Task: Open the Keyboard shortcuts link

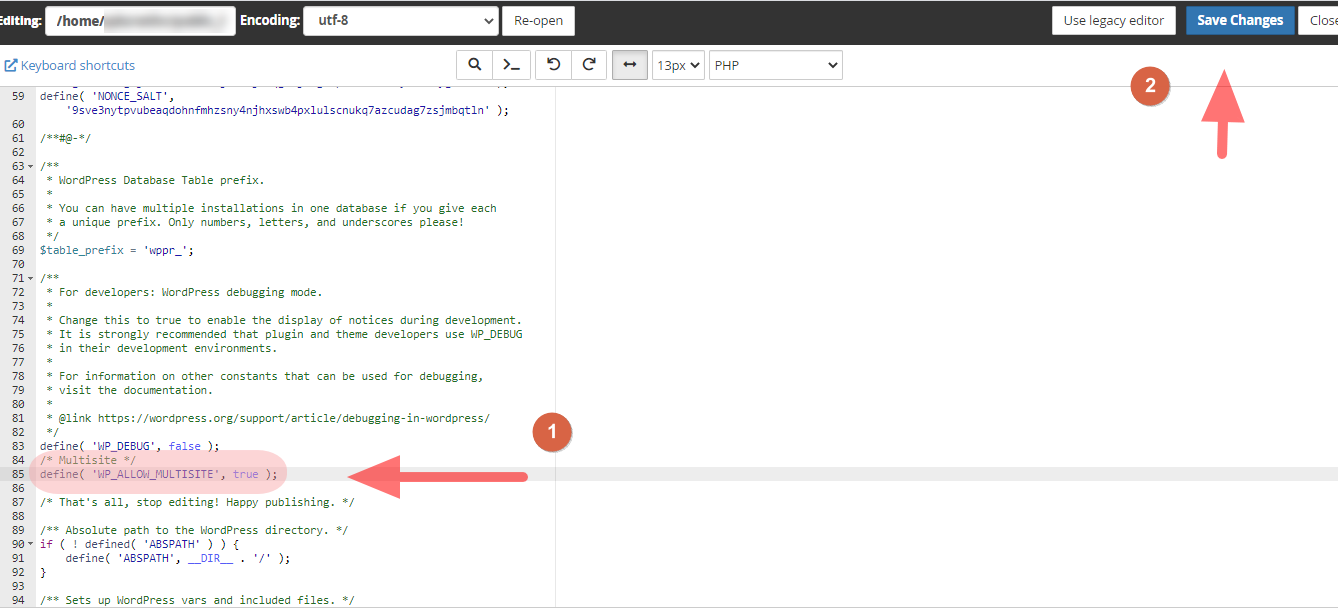Action: (x=70, y=65)
